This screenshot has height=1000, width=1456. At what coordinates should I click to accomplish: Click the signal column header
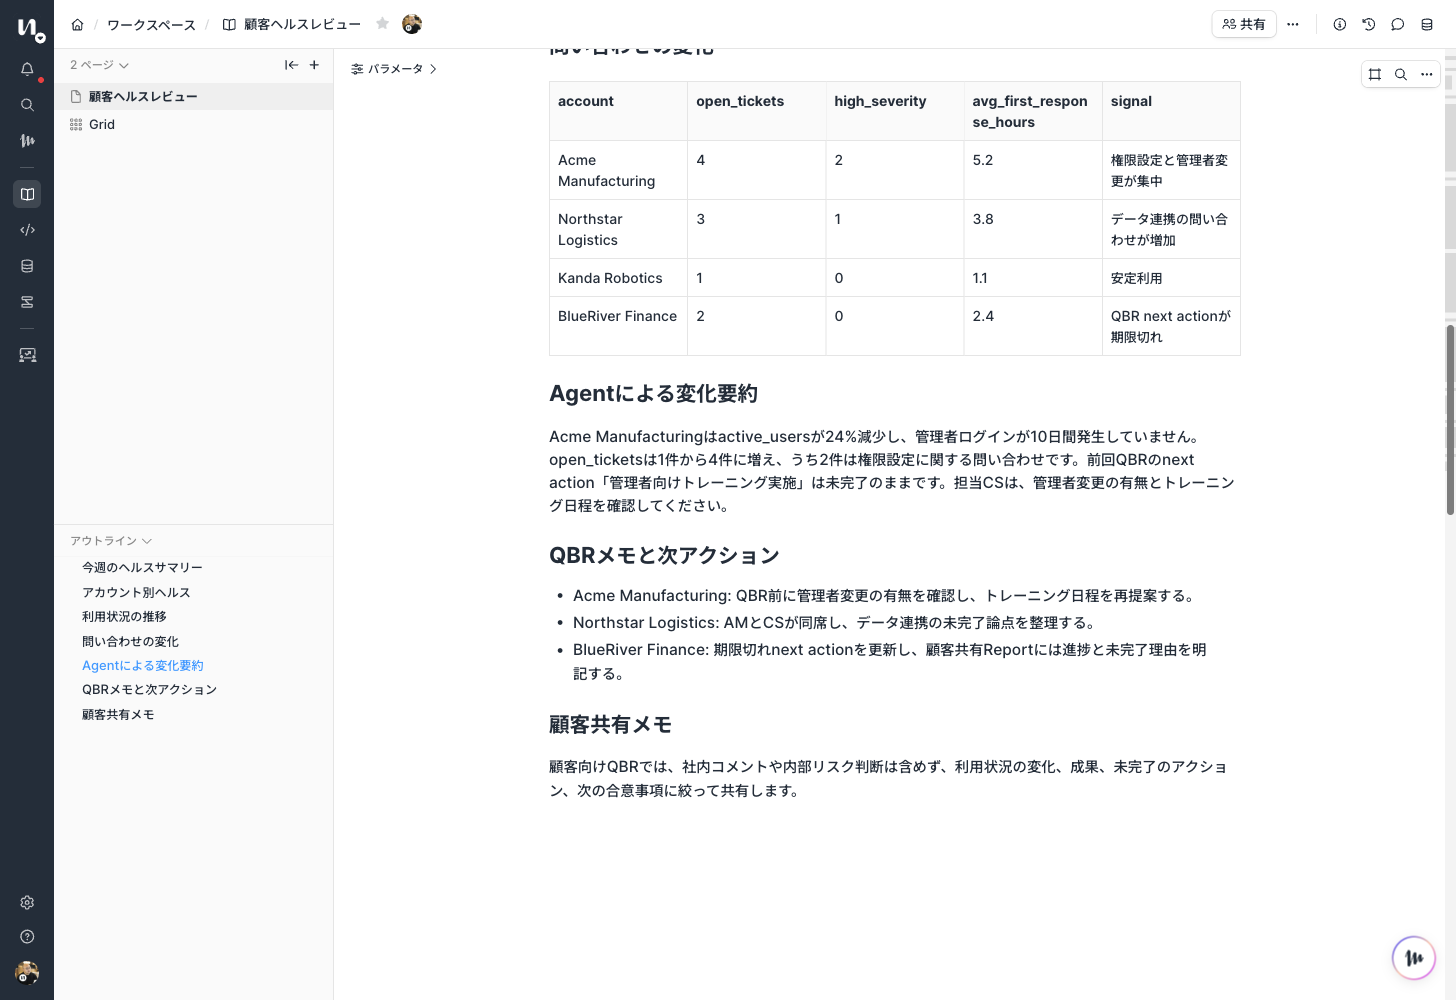(x=1171, y=111)
